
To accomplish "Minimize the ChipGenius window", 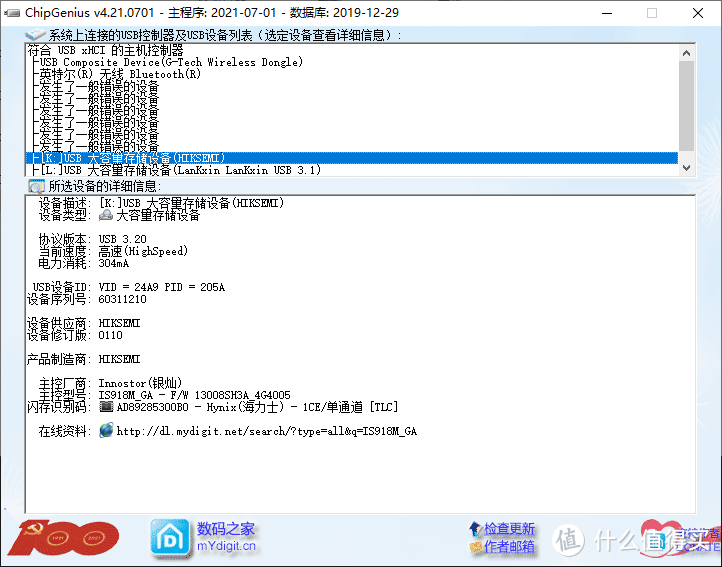I will 607,13.
